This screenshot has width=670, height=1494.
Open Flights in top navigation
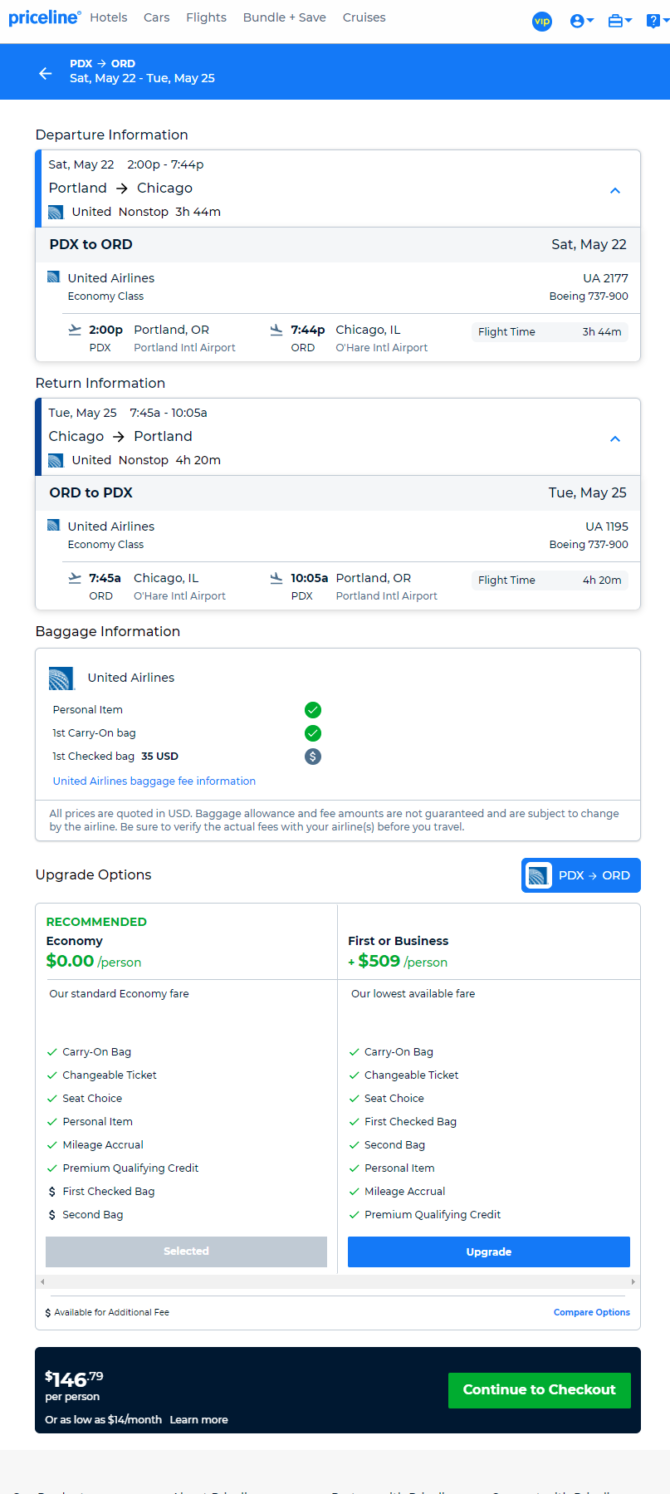click(206, 18)
